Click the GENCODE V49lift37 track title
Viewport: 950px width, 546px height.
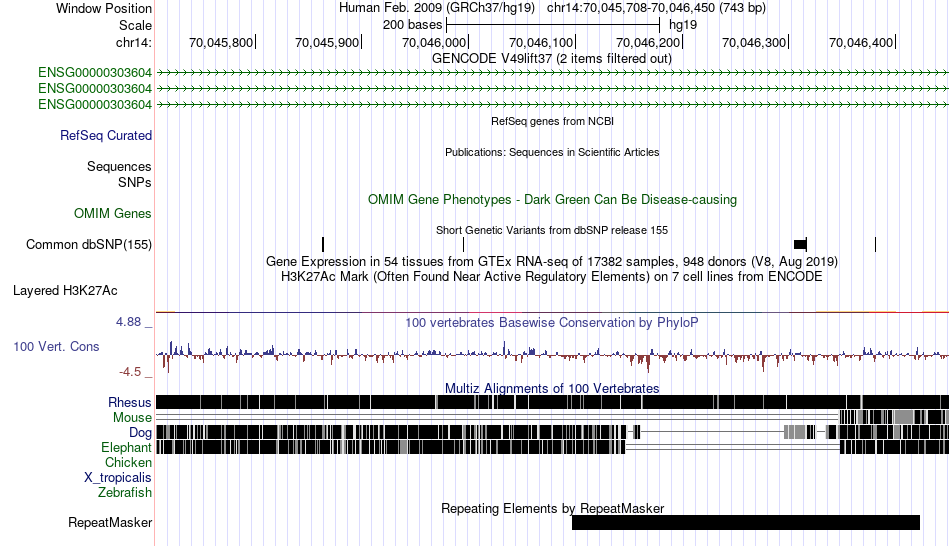point(551,59)
